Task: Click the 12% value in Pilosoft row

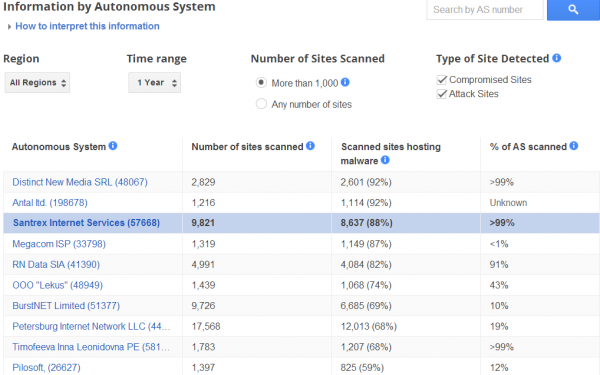Action: click(x=499, y=368)
